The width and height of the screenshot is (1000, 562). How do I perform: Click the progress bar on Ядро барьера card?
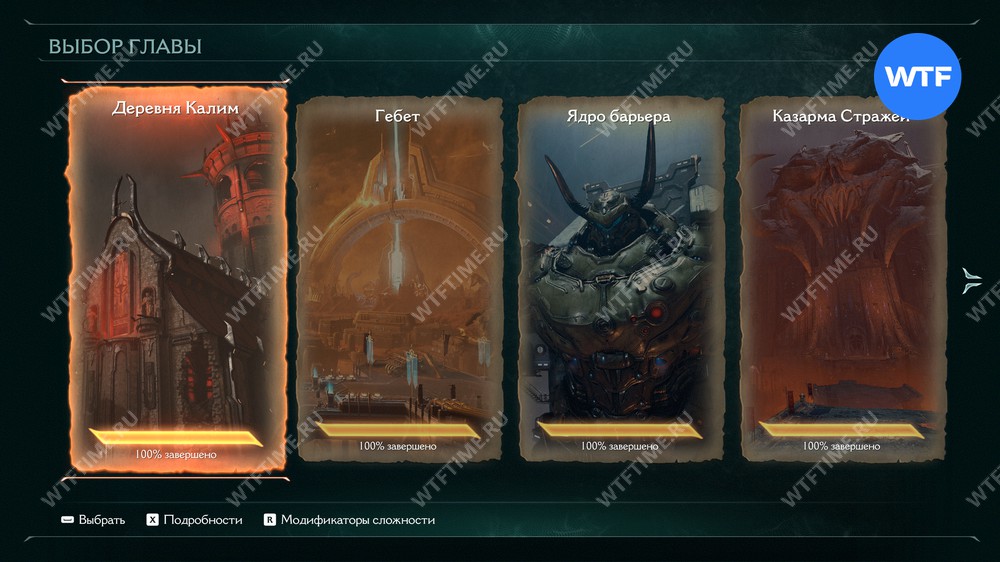(x=619, y=430)
